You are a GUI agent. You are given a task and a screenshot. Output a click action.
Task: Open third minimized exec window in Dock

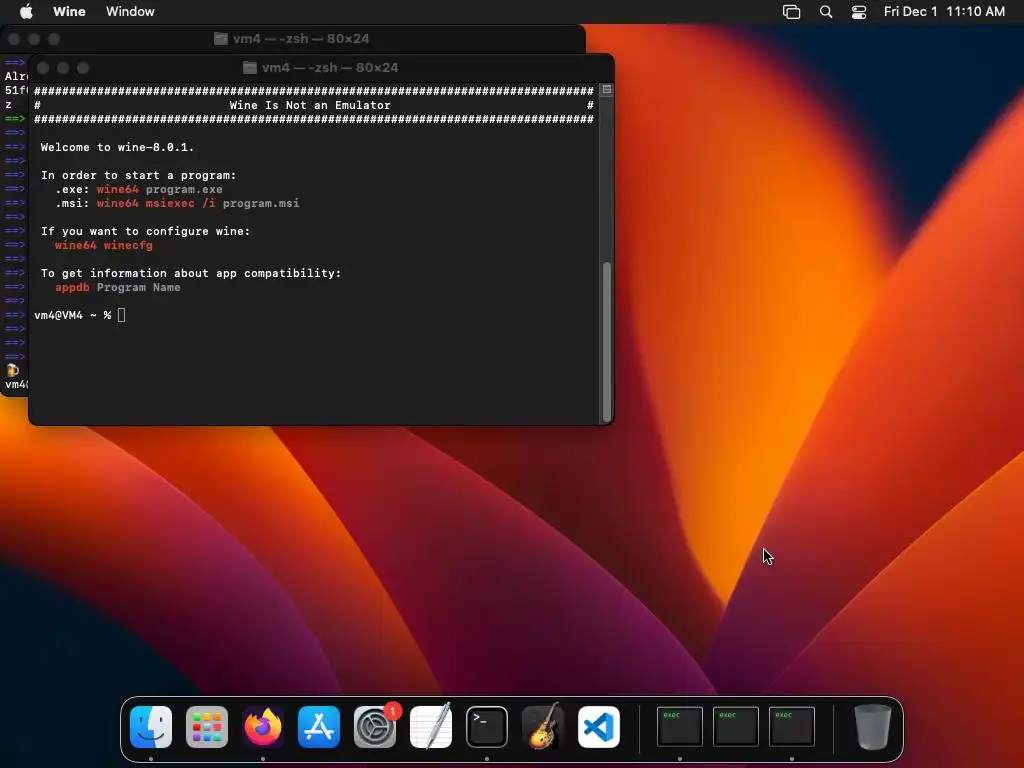coord(792,726)
